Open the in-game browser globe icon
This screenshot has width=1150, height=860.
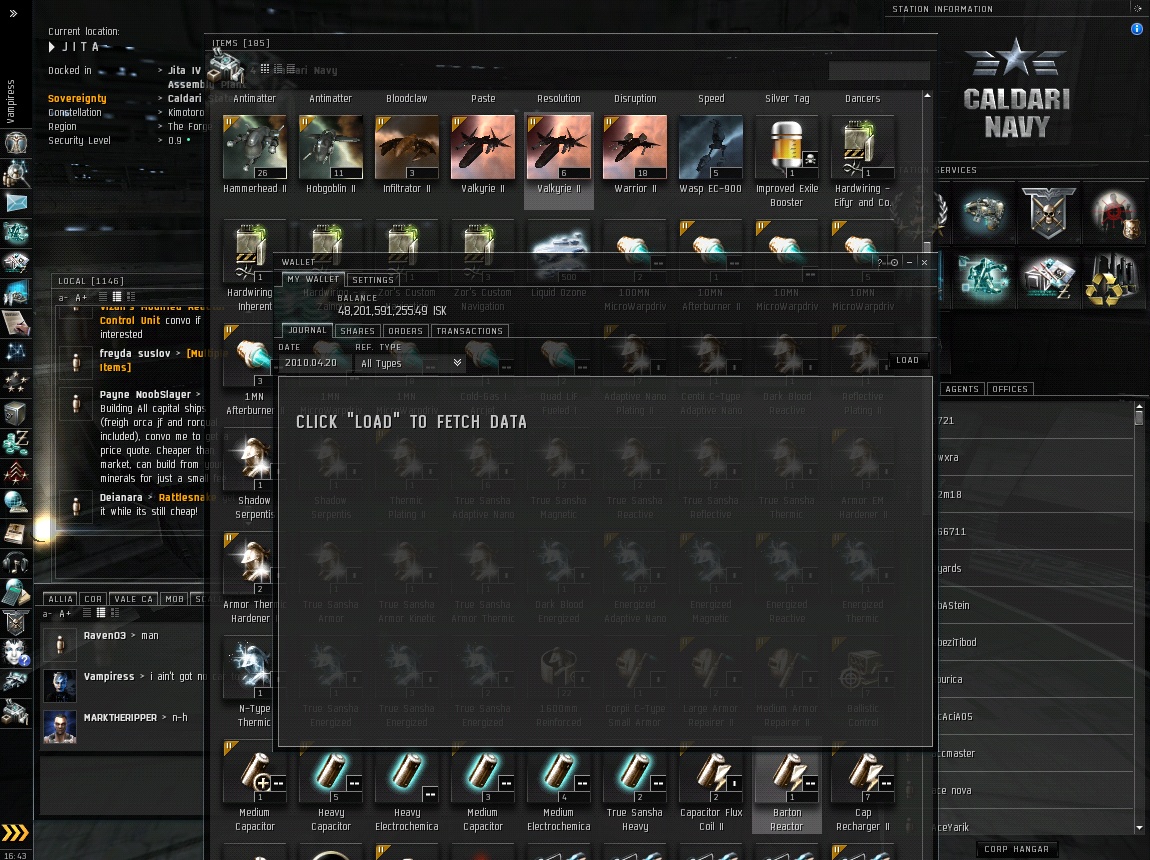pyautogui.click(x=15, y=502)
